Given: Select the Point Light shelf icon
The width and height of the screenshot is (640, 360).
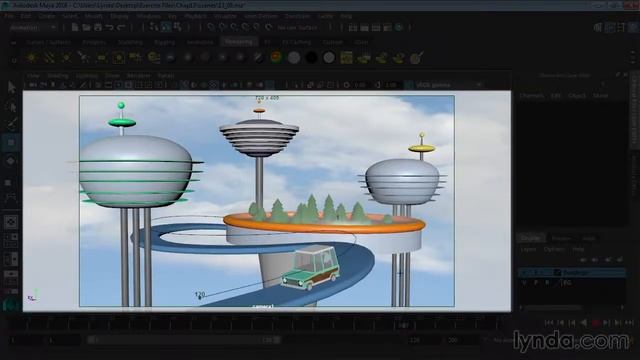Looking at the screenshot, I should click(67, 58).
